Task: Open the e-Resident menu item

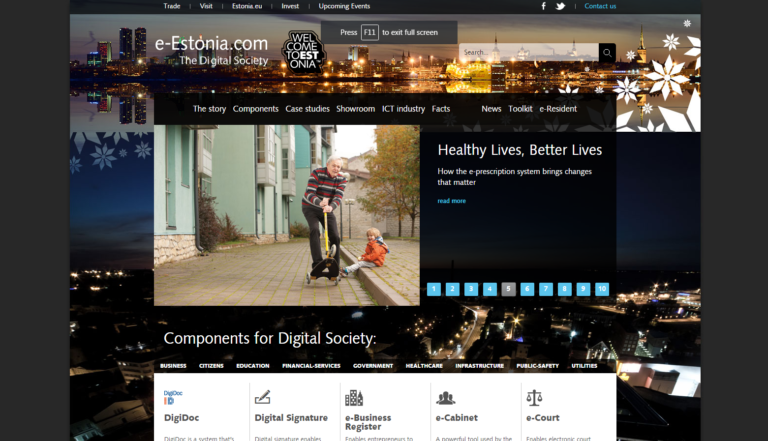Action: click(x=558, y=109)
